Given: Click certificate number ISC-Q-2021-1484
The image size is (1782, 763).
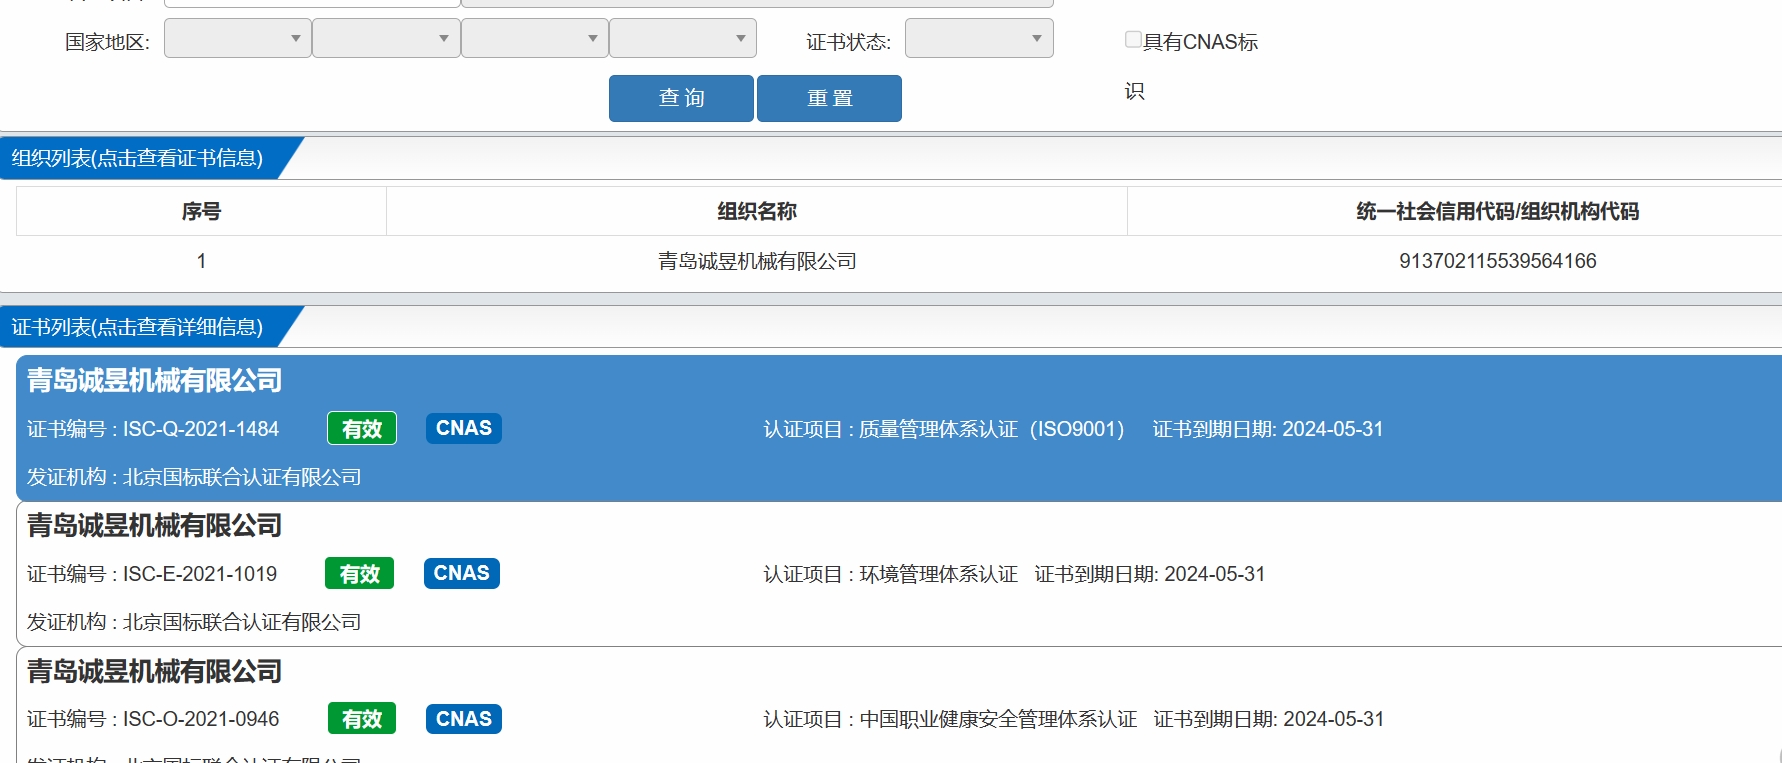Looking at the screenshot, I should pyautogui.click(x=201, y=429).
